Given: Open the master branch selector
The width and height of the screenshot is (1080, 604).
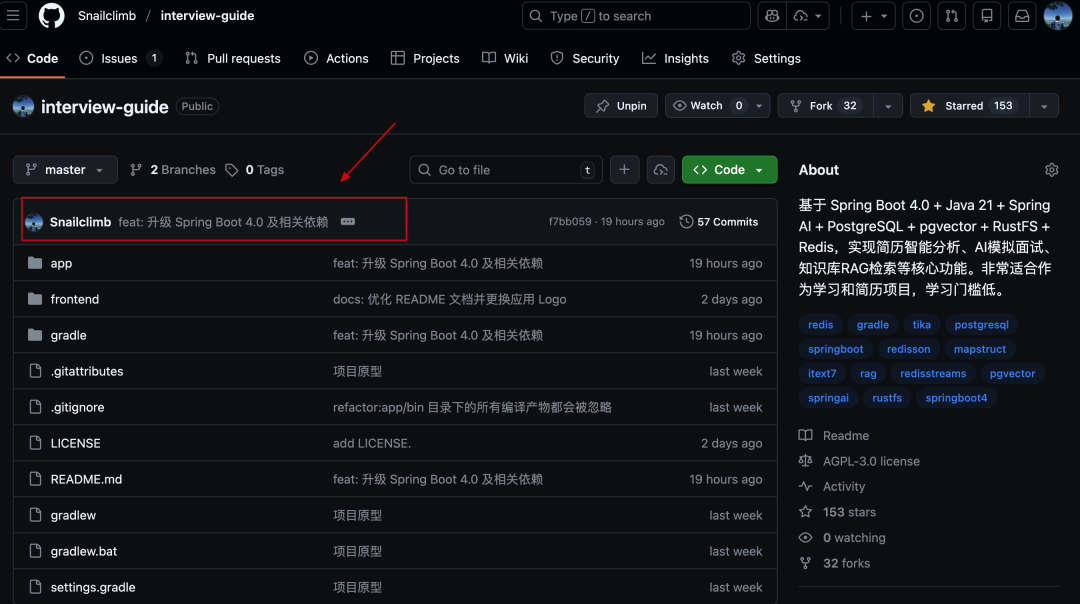Looking at the screenshot, I should [x=65, y=170].
